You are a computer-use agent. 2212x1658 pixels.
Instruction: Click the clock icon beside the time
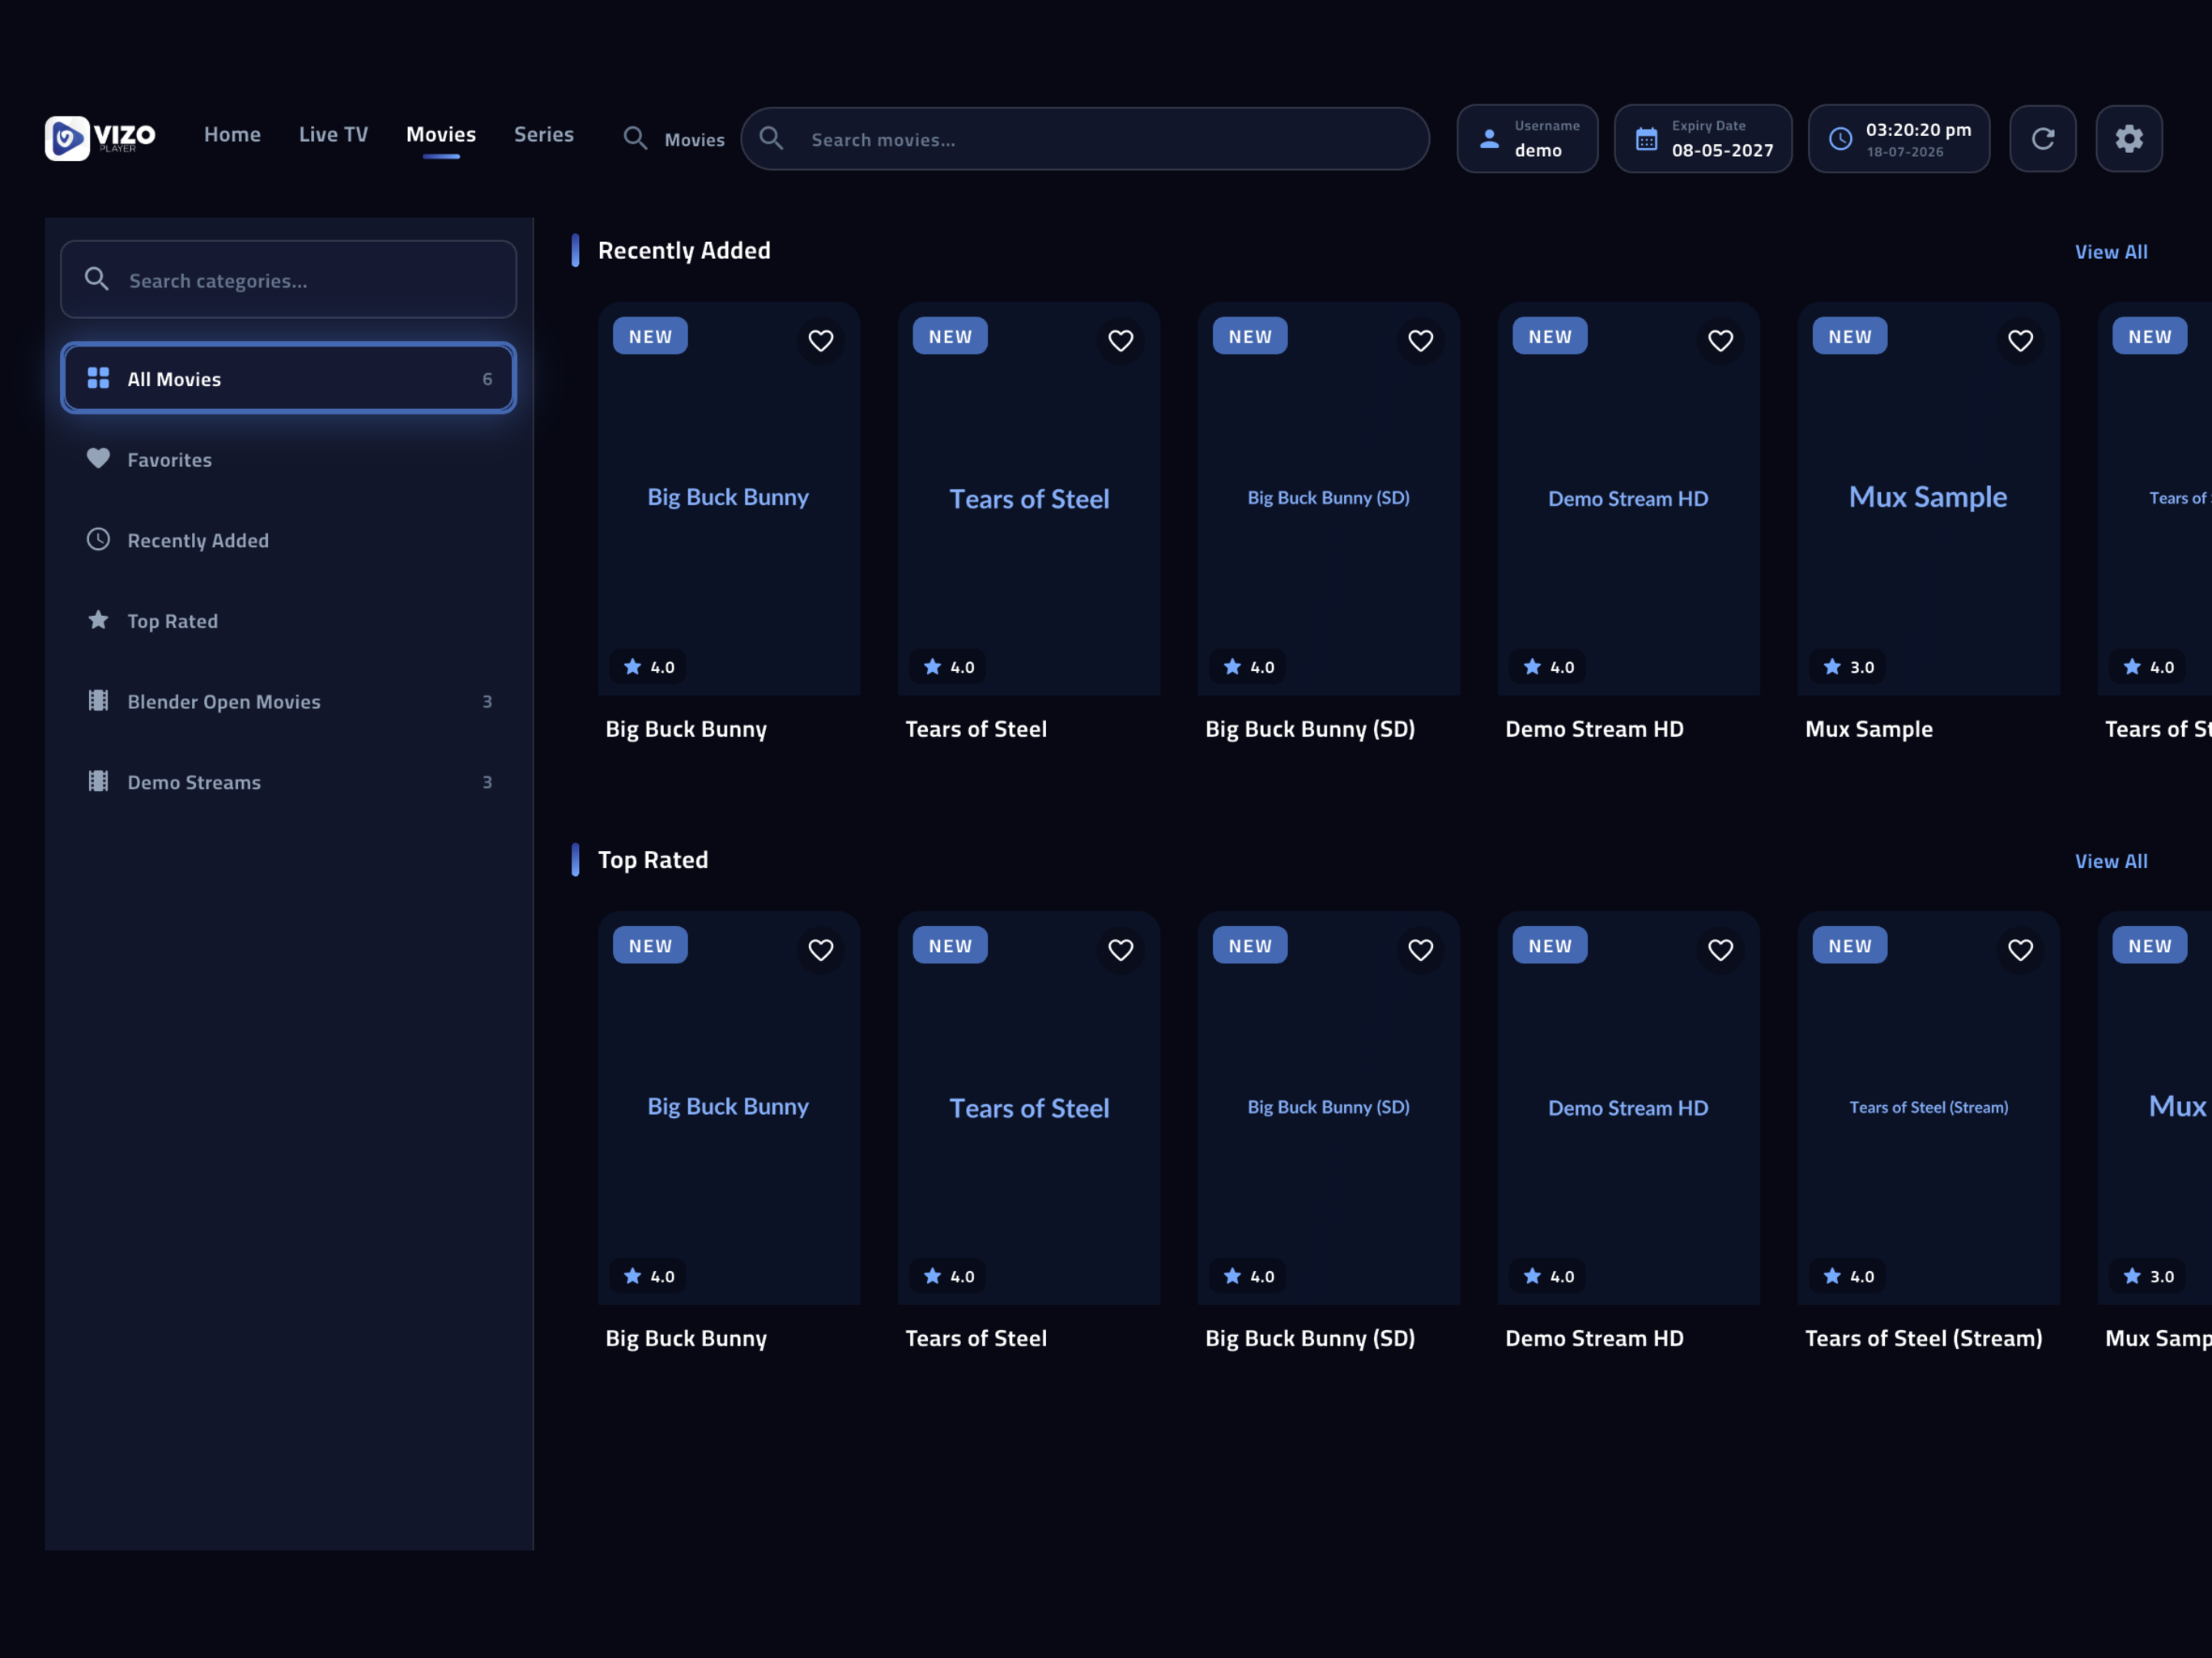coord(1840,139)
